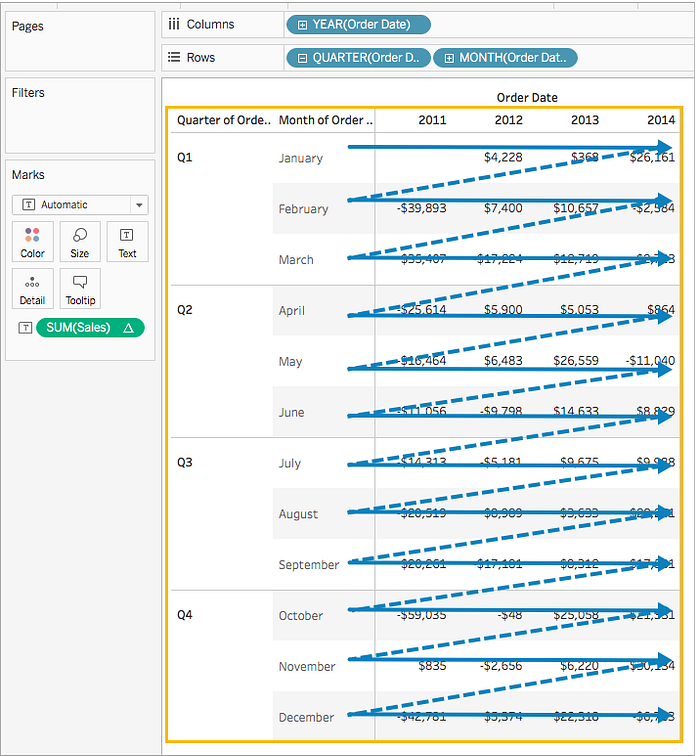Click the delta icon on SUM(Sales) pill
Image resolution: width=700 pixels, height=756 pixels.
coord(128,328)
